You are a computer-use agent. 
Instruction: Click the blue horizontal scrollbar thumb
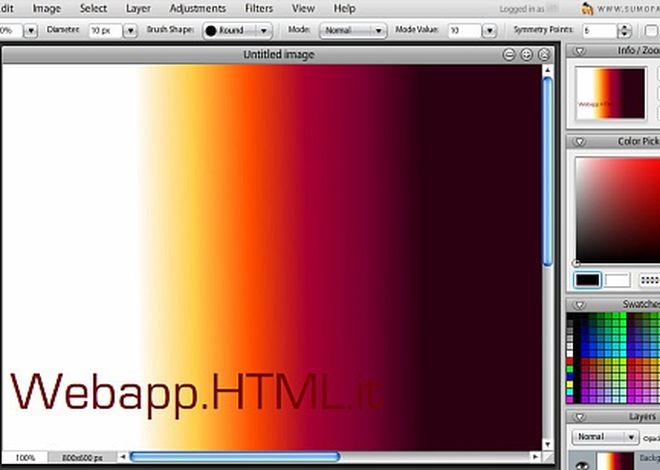pos(235,457)
